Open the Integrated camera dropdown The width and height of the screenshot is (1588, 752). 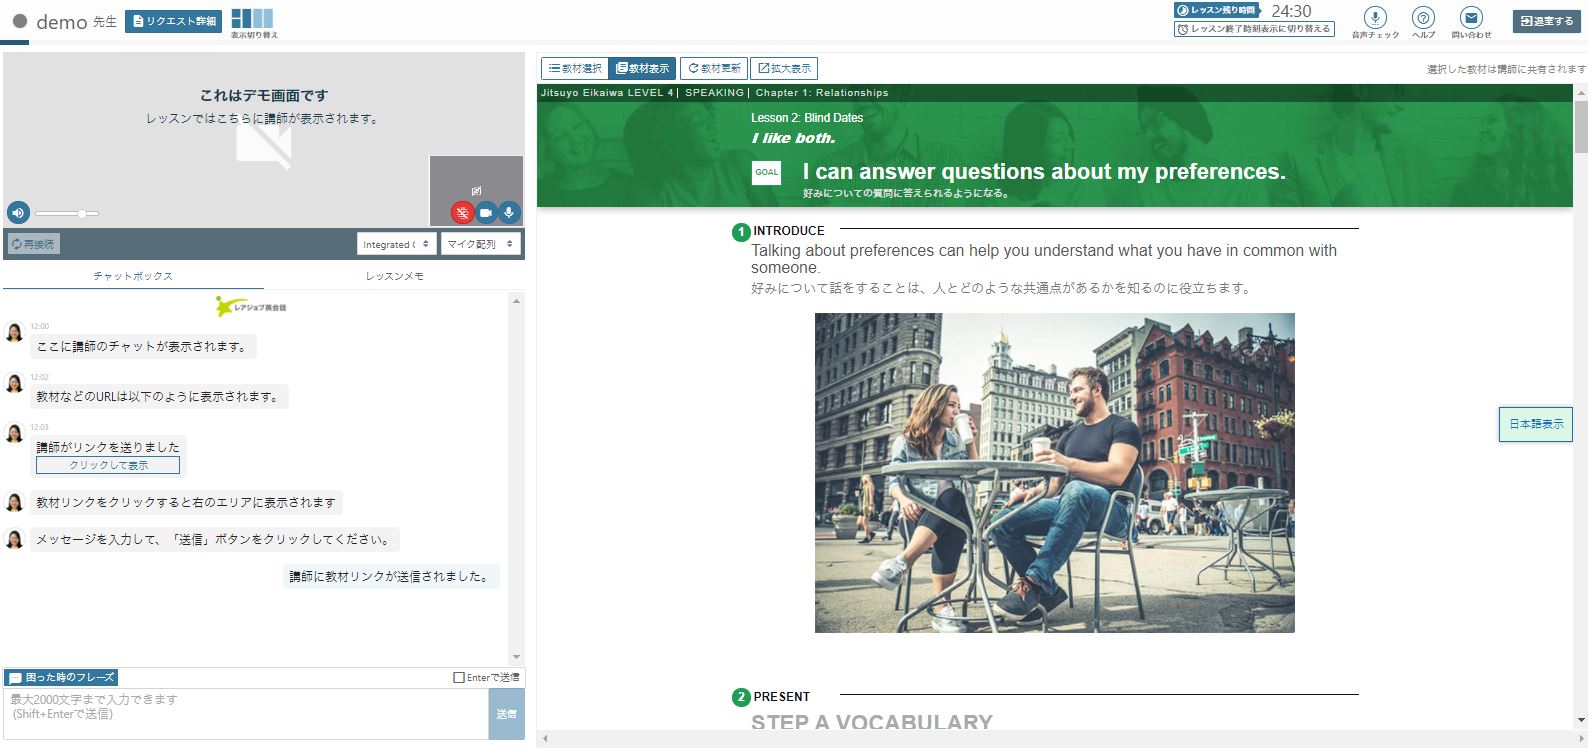[396, 244]
